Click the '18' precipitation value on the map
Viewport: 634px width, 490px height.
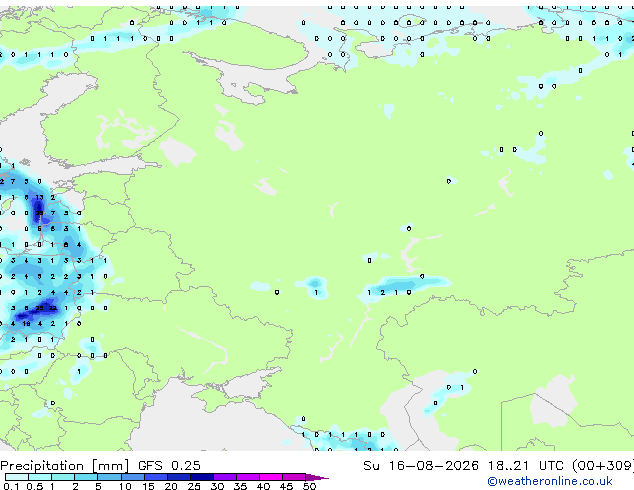click(26, 324)
